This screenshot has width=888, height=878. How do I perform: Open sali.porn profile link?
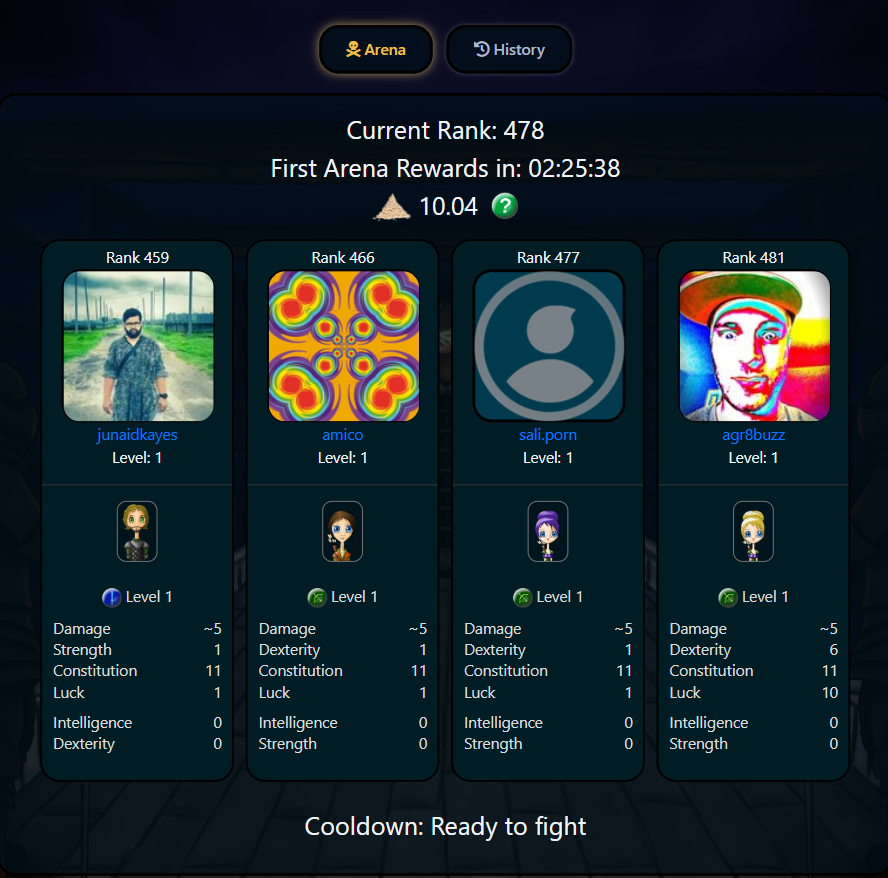click(x=548, y=434)
